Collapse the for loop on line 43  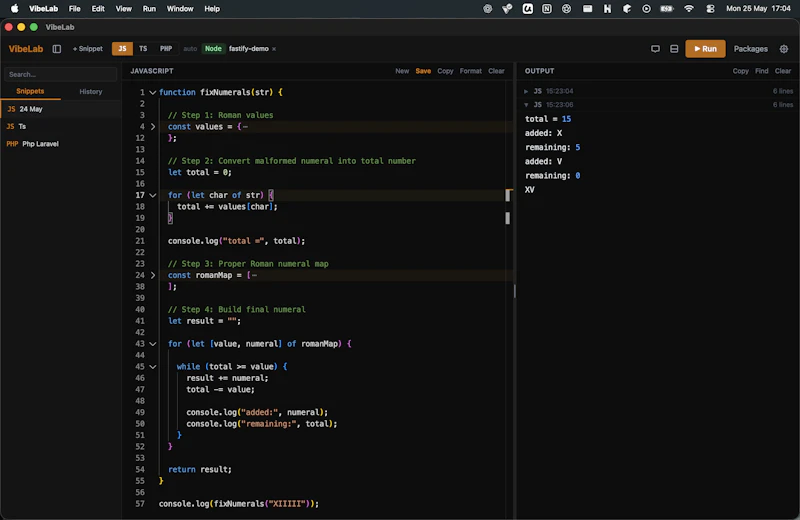[153, 344]
